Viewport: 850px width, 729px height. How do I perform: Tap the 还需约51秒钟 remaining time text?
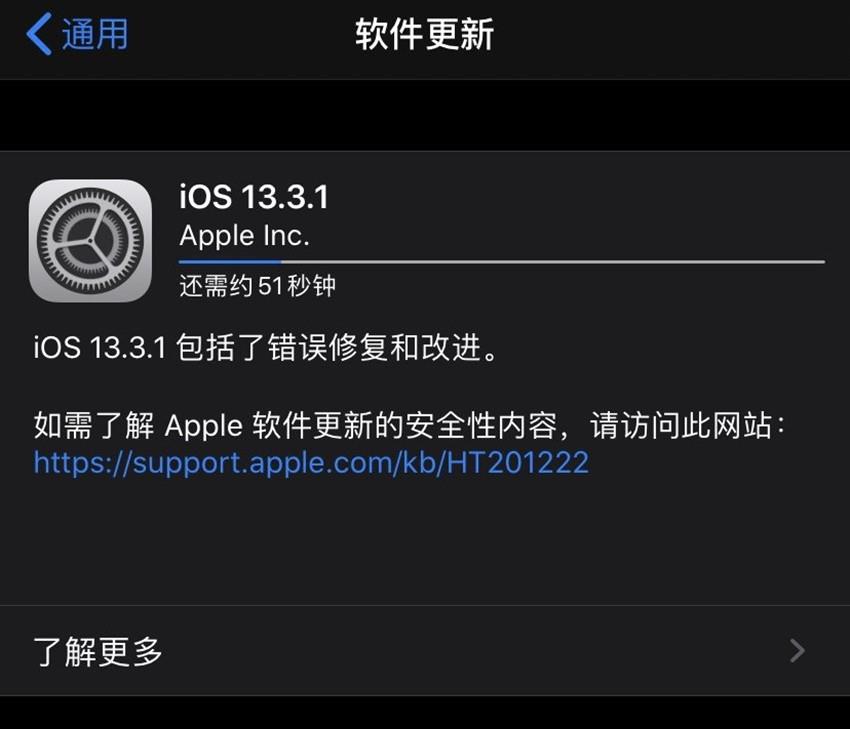pos(257,286)
